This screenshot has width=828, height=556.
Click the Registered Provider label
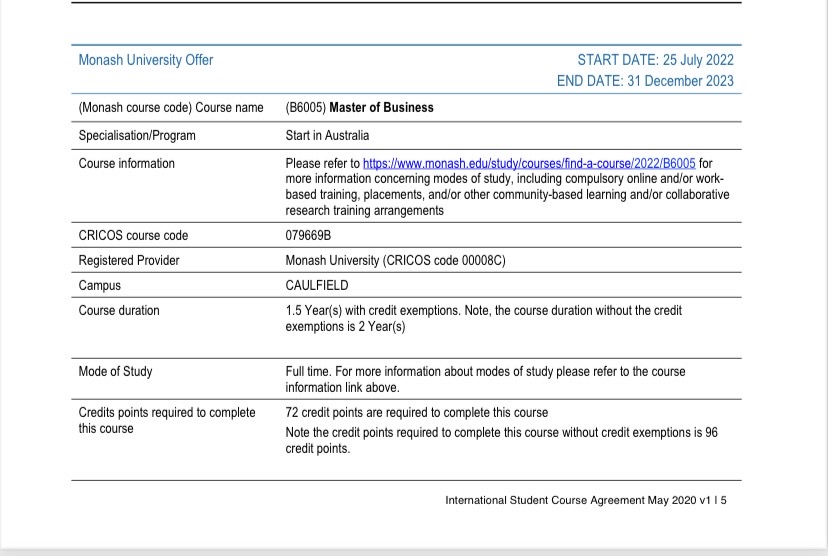pyautogui.click(x=130, y=261)
